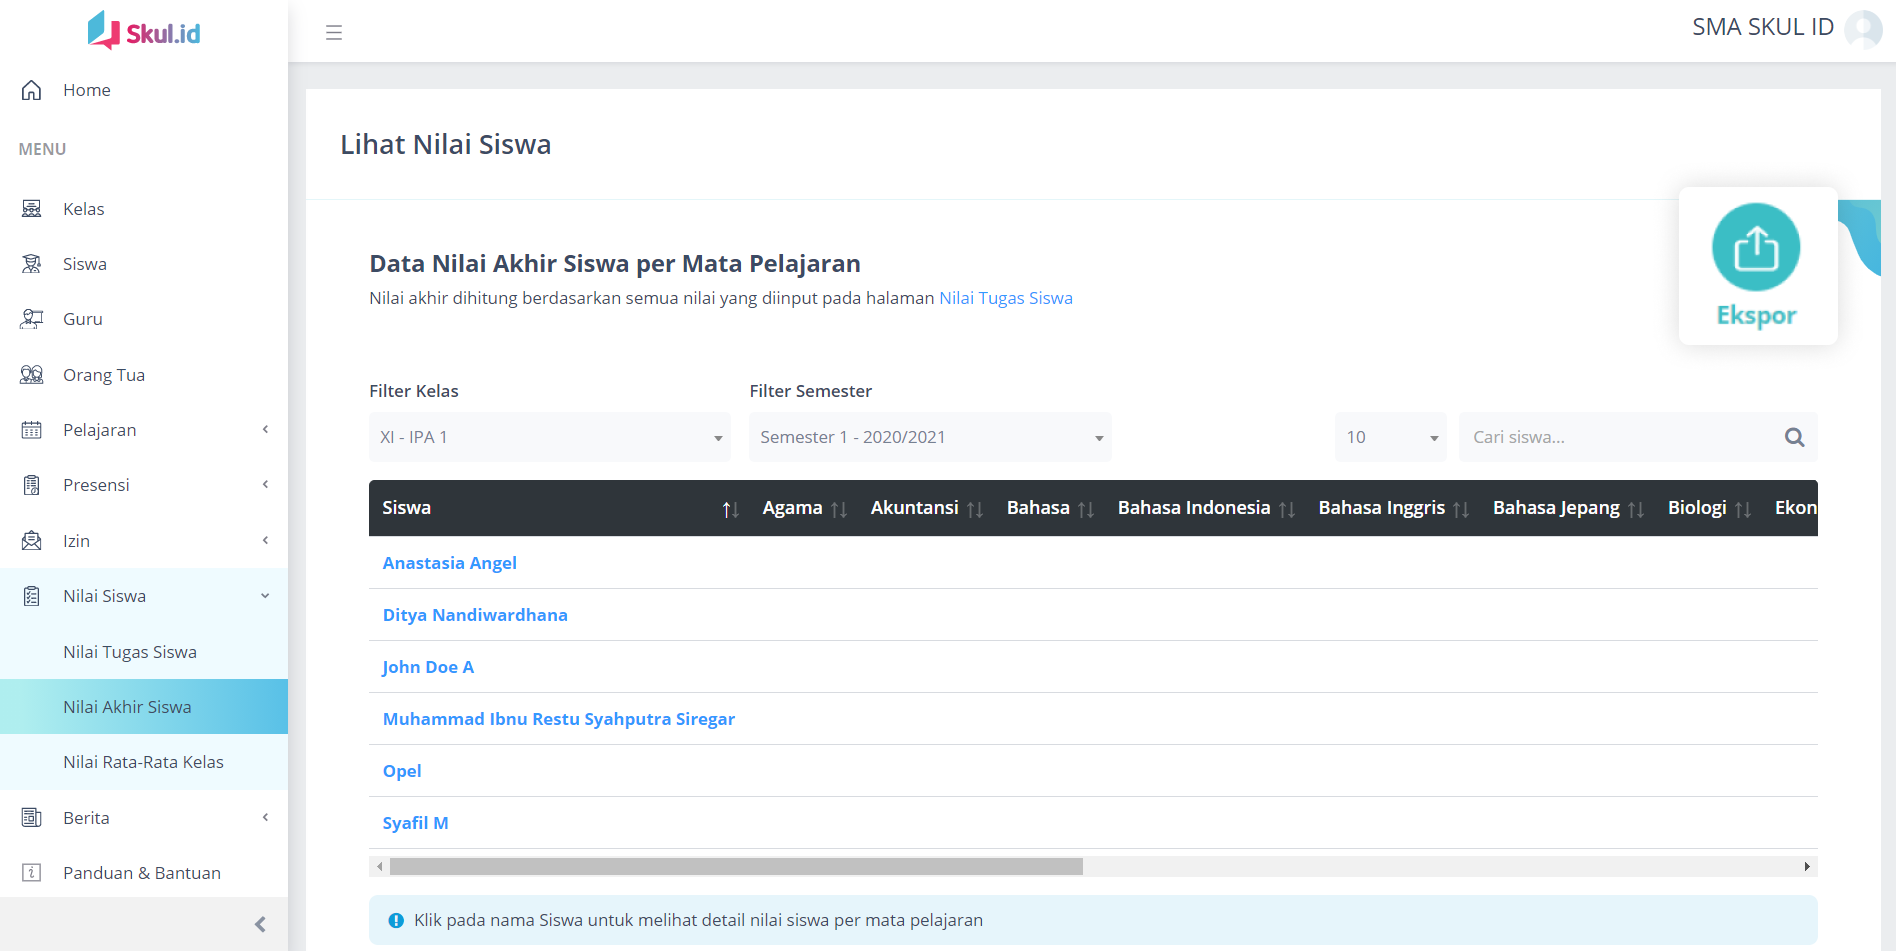The image size is (1896, 951).
Task: Click the Skul.id logo
Action: (x=144, y=31)
